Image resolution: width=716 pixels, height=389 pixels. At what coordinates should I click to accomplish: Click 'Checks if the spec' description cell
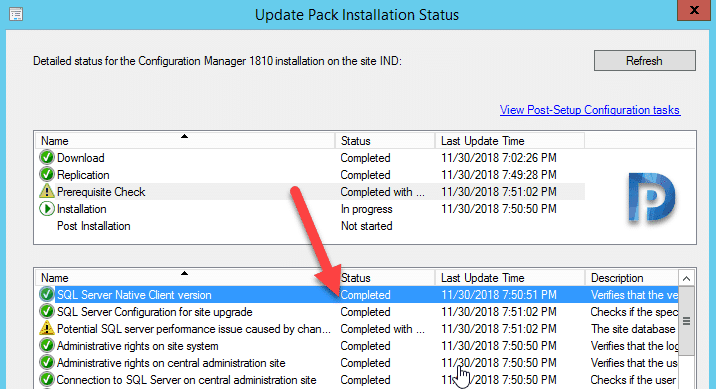[x=634, y=312]
